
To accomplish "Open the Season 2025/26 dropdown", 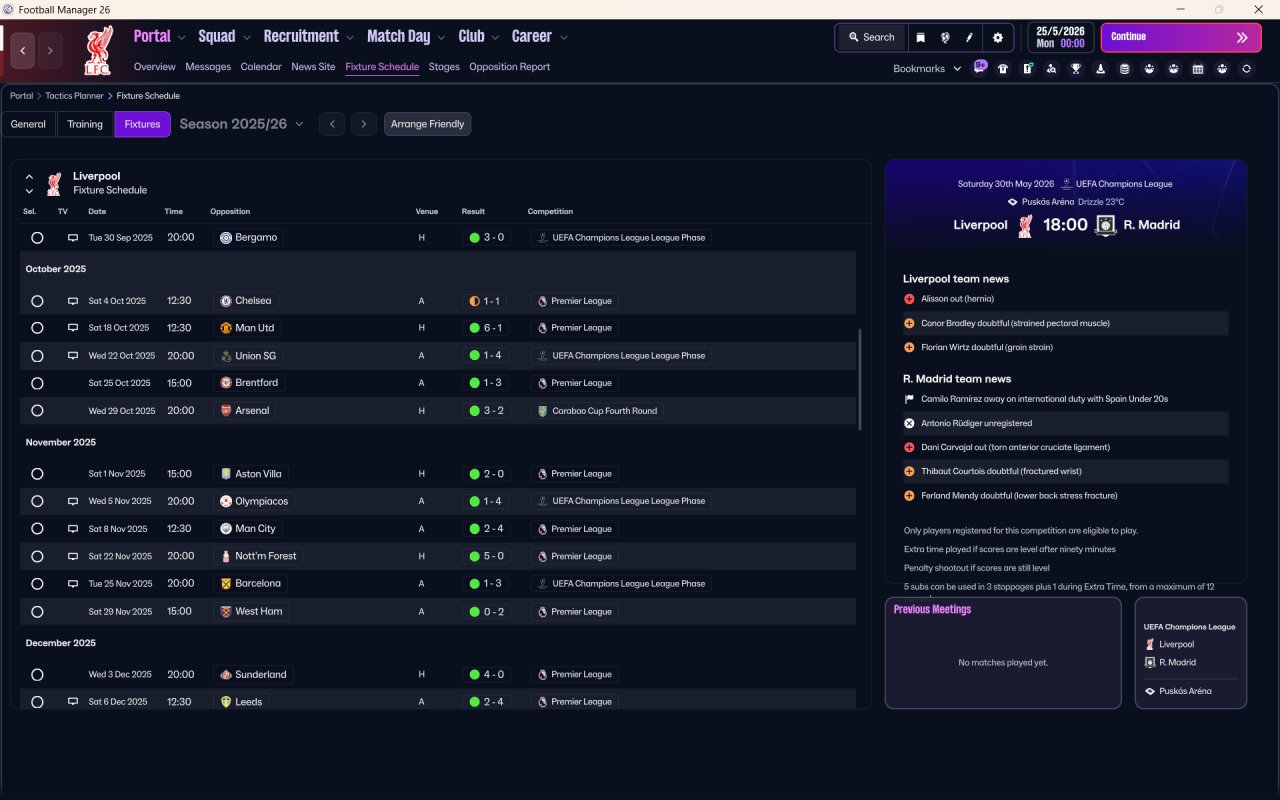I will pos(241,124).
